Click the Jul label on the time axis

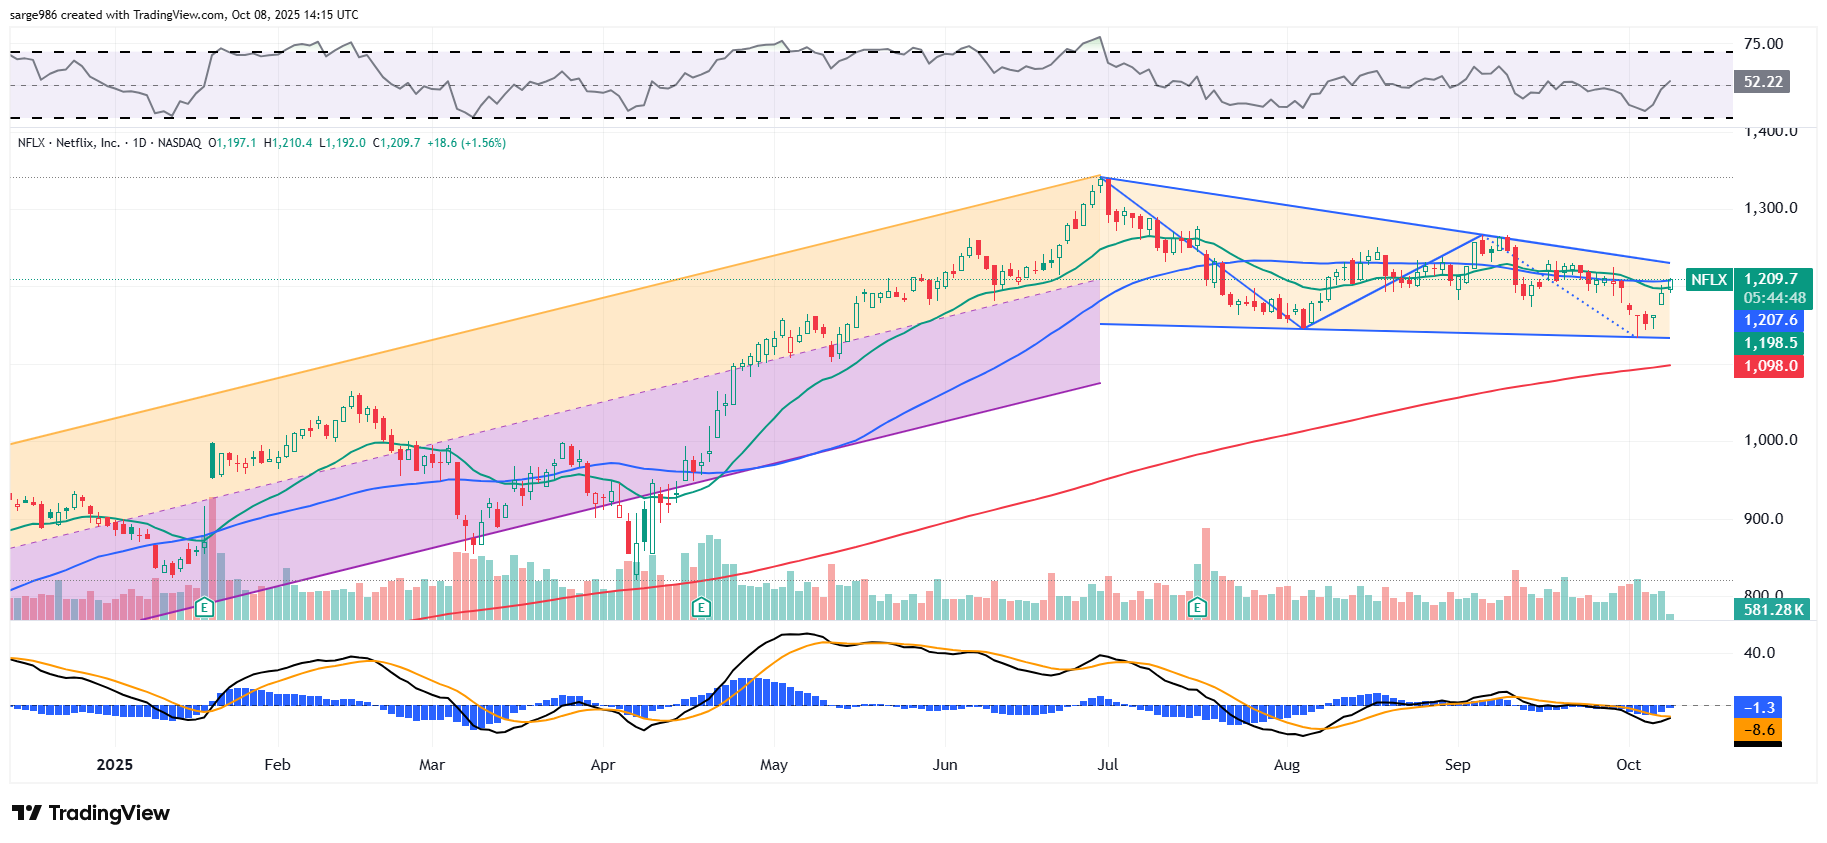click(x=1107, y=765)
